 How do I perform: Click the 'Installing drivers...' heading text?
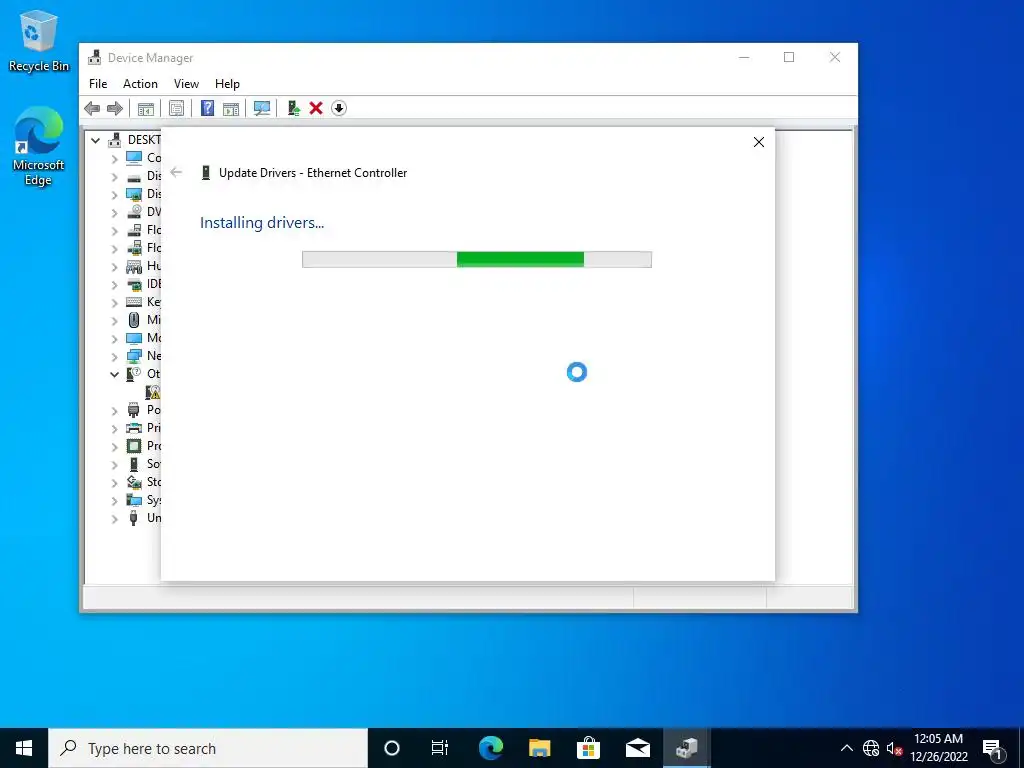pyautogui.click(x=262, y=223)
